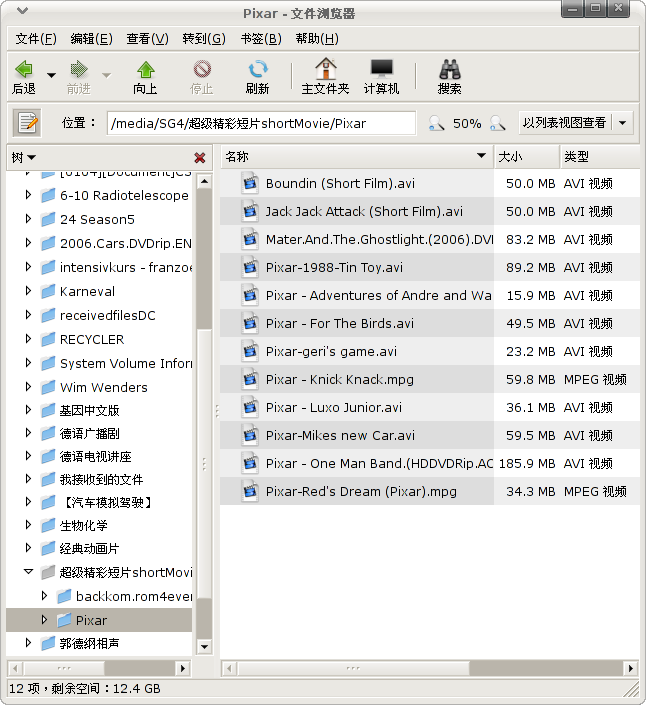The image size is (646, 705).
Task: Launch file search with binoculars icon
Action: pyautogui.click(x=449, y=76)
